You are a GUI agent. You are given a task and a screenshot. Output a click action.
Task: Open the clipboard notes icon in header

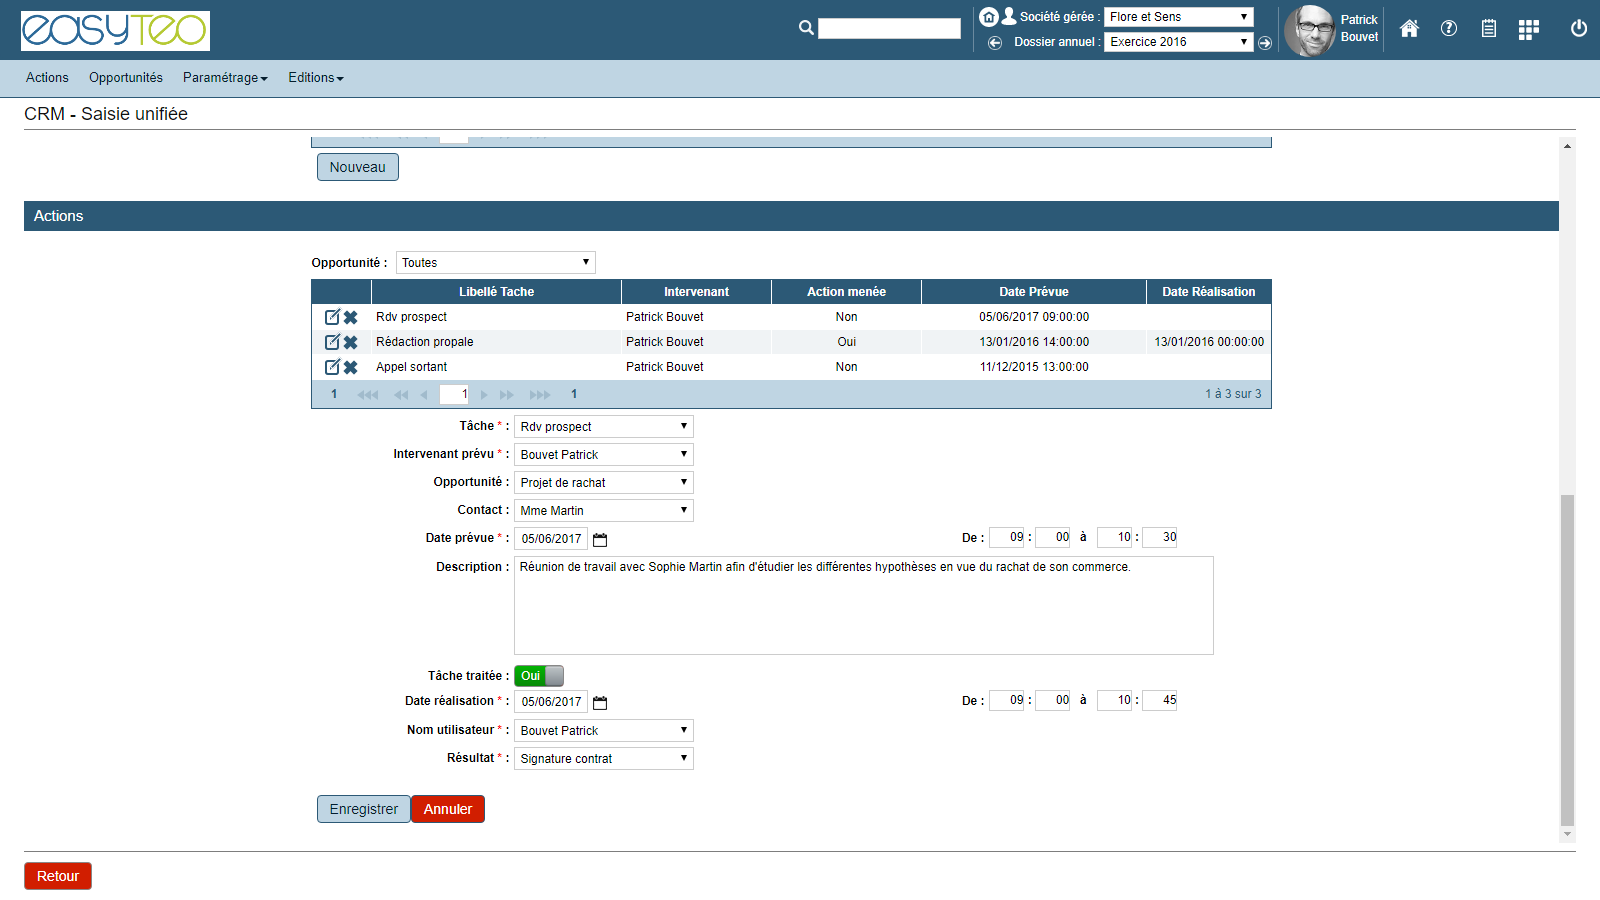(1489, 29)
